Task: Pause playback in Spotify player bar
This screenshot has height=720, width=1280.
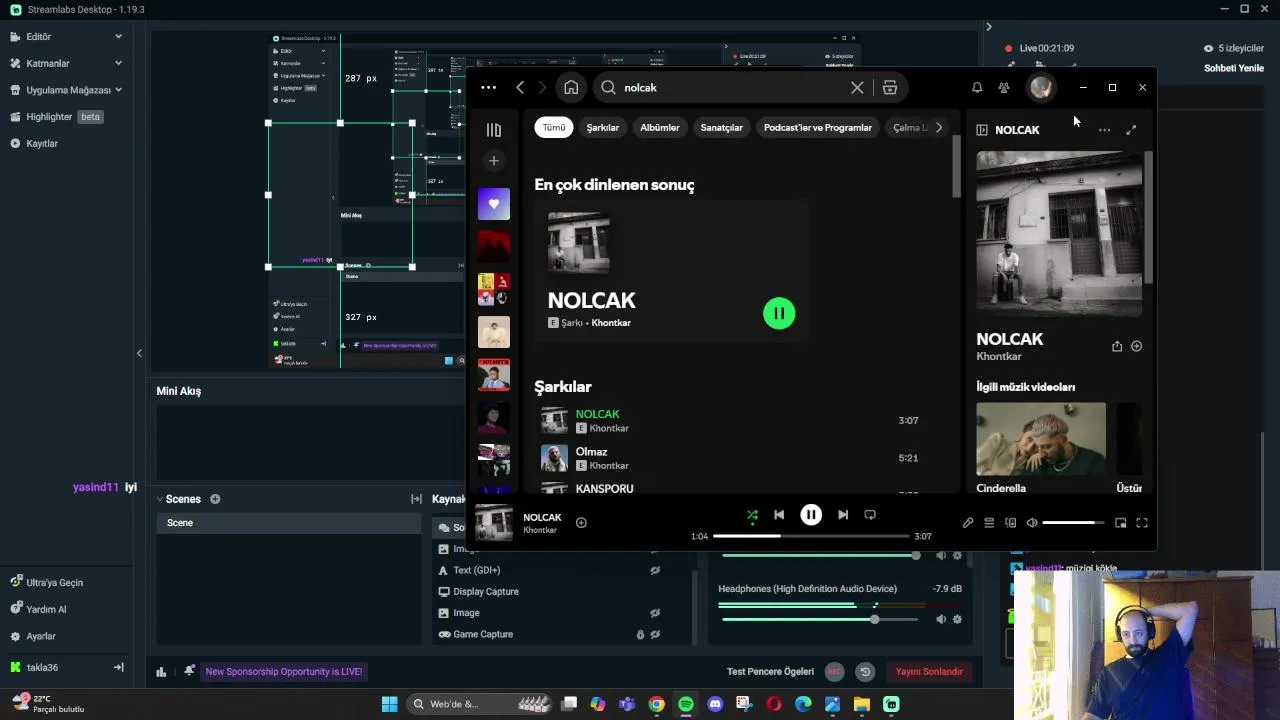Action: tap(811, 515)
